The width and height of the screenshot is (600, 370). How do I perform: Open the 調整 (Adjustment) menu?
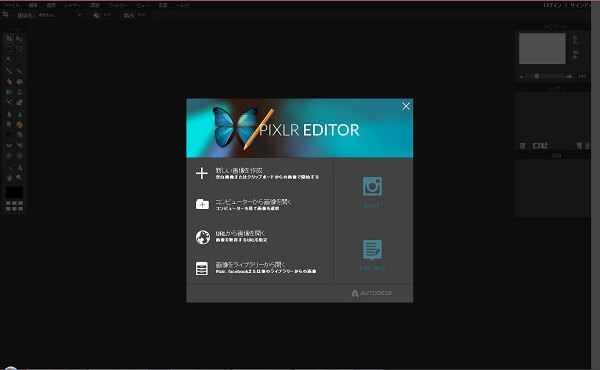point(95,5)
